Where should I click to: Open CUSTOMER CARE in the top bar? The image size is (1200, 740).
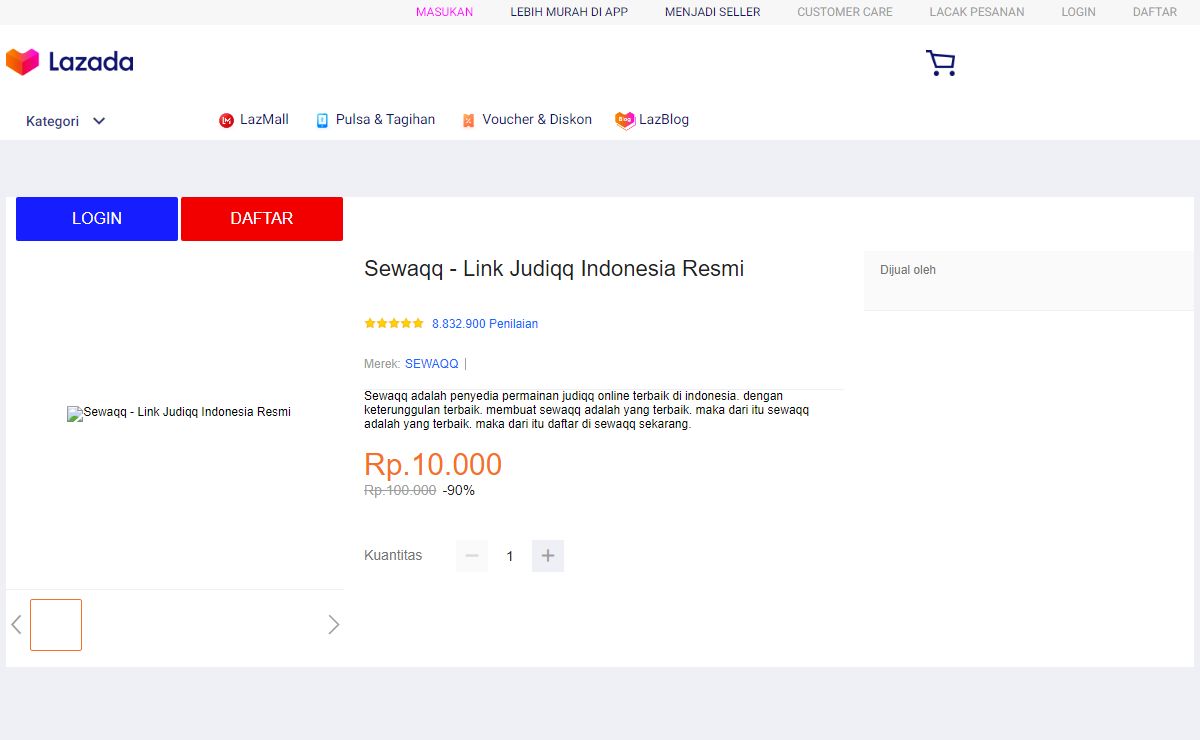(x=845, y=12)
